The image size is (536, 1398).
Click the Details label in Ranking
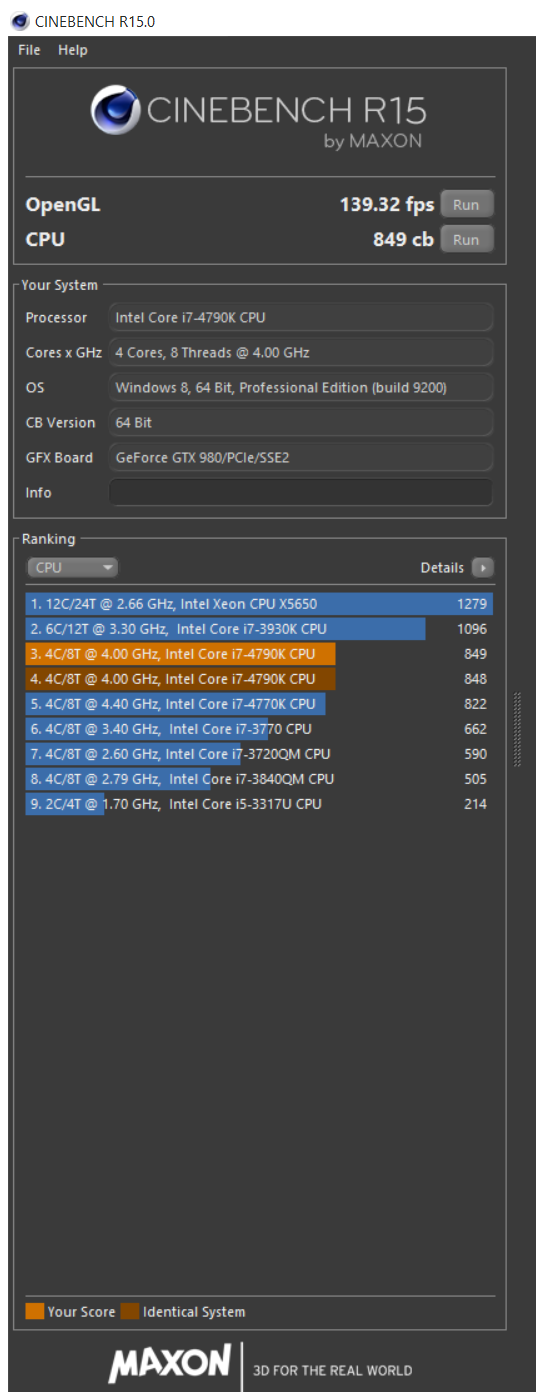(442, 567)
